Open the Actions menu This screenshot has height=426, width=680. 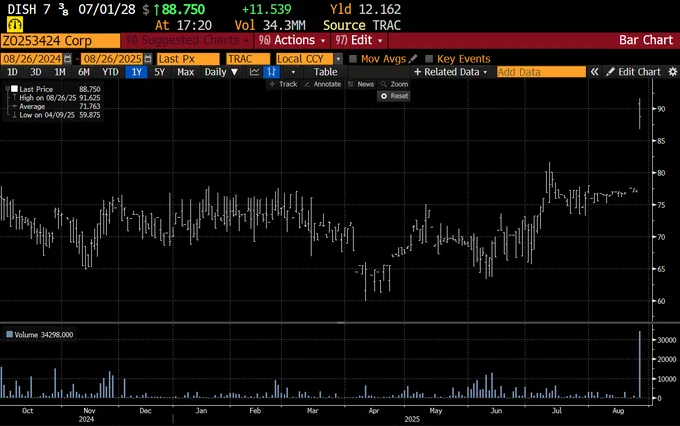pyautogui.click(x=292, y=40)
